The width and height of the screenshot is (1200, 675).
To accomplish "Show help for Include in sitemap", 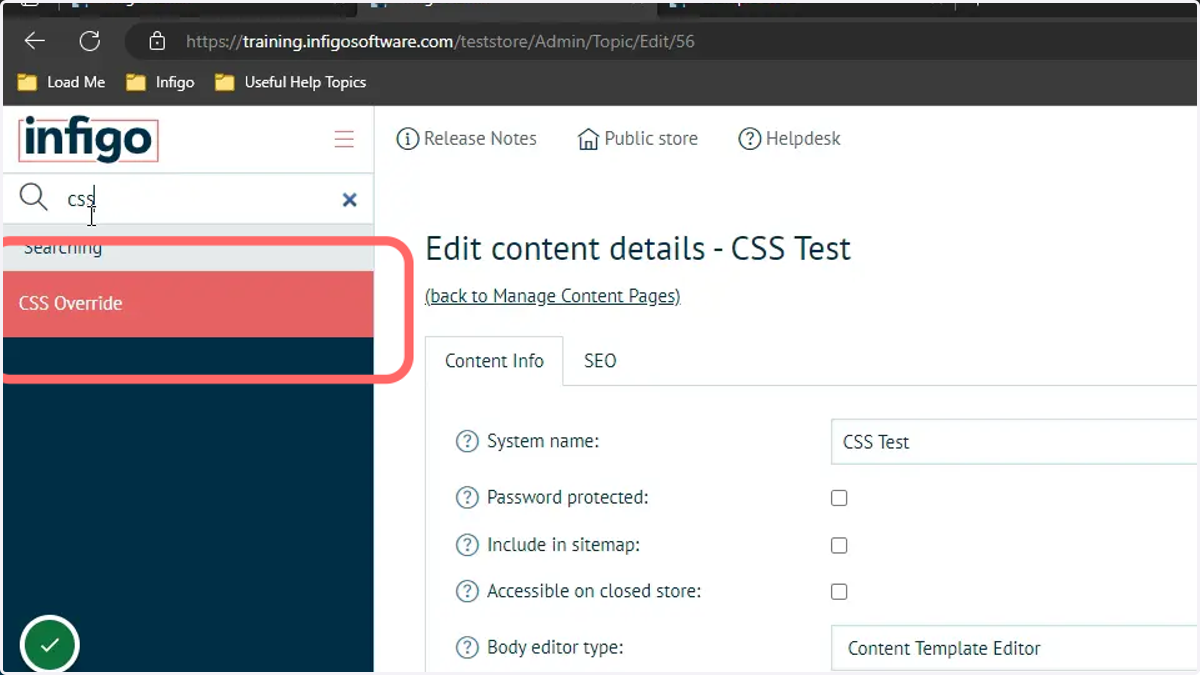I will 467,545.
